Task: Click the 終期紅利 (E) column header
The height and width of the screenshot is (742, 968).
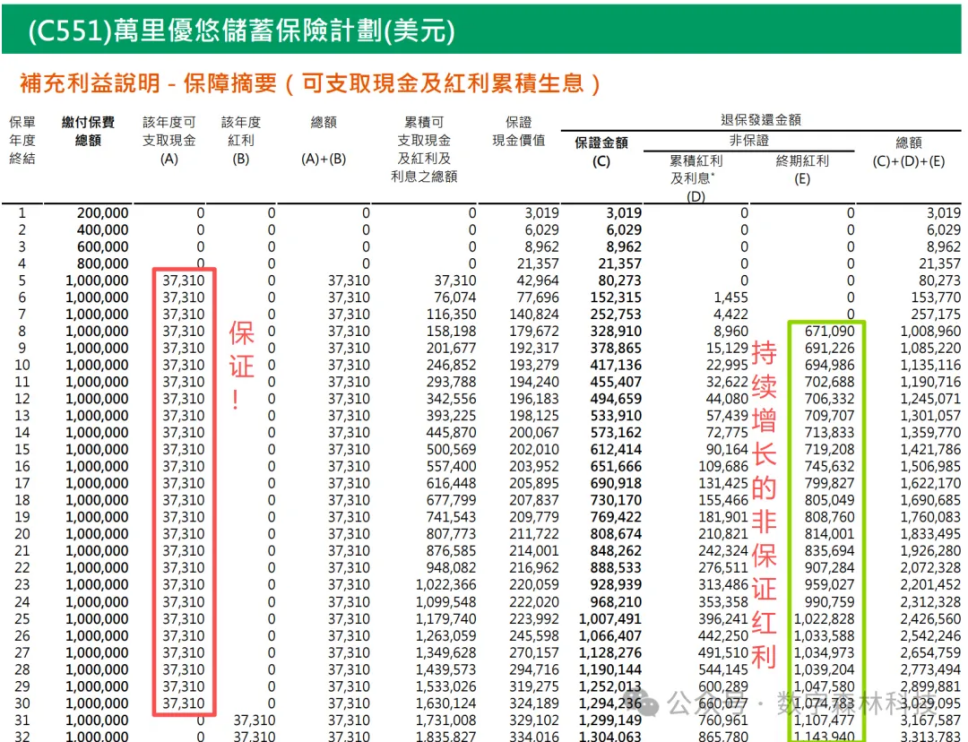Action: pyautogui.click(x=802, y=168)
